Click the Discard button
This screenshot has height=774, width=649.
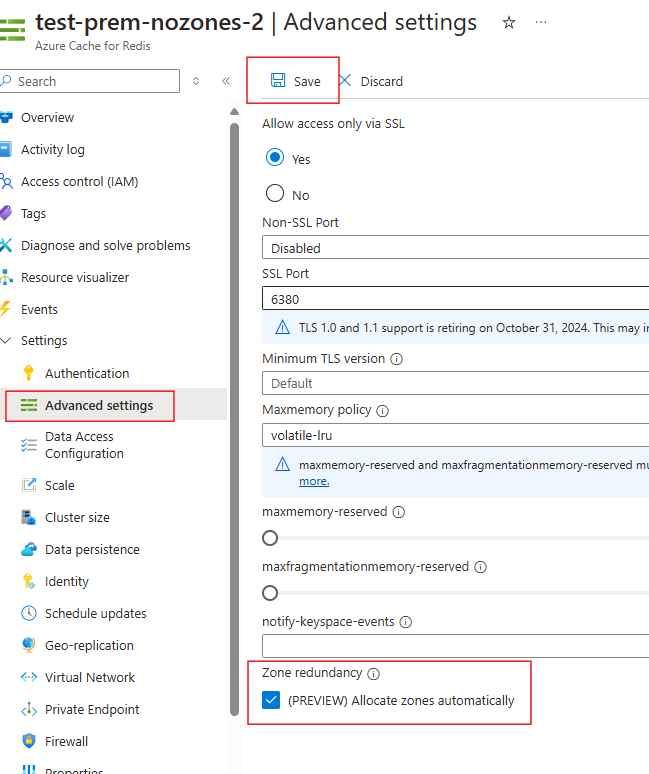coord(371,81)
